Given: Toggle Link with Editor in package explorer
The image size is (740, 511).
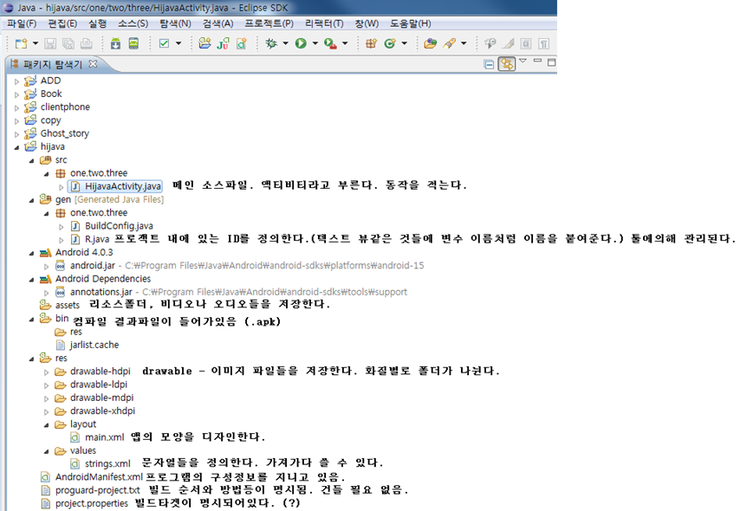Looking at the screenshot, I should (x=507, y=64).
